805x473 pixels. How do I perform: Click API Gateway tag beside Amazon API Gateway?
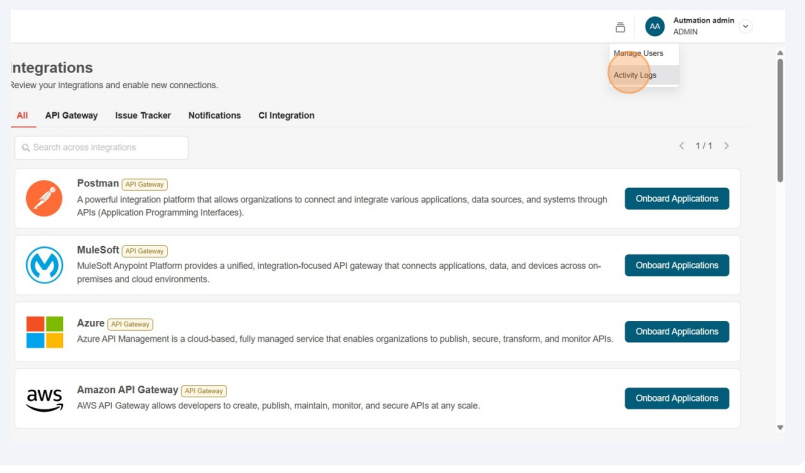click(204, 391)
